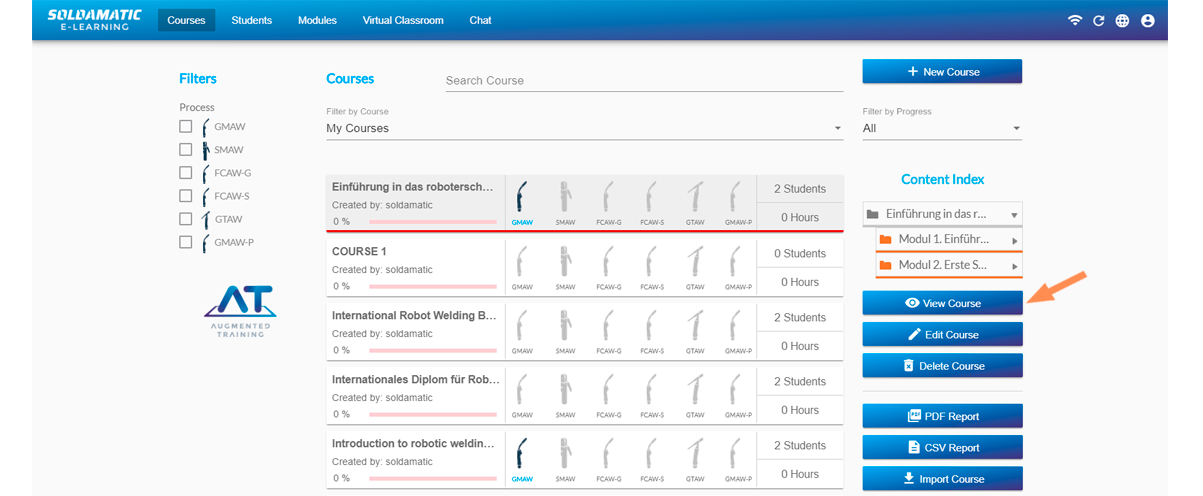Click progress bar of COURSE 1

(x=432, y=286)
